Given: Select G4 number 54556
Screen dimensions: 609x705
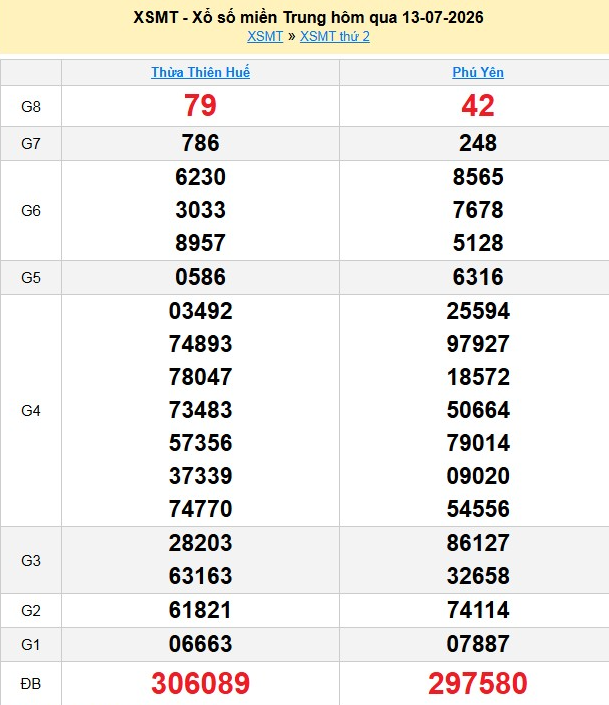Looking at the screenshot, I should tap(478, 509).
